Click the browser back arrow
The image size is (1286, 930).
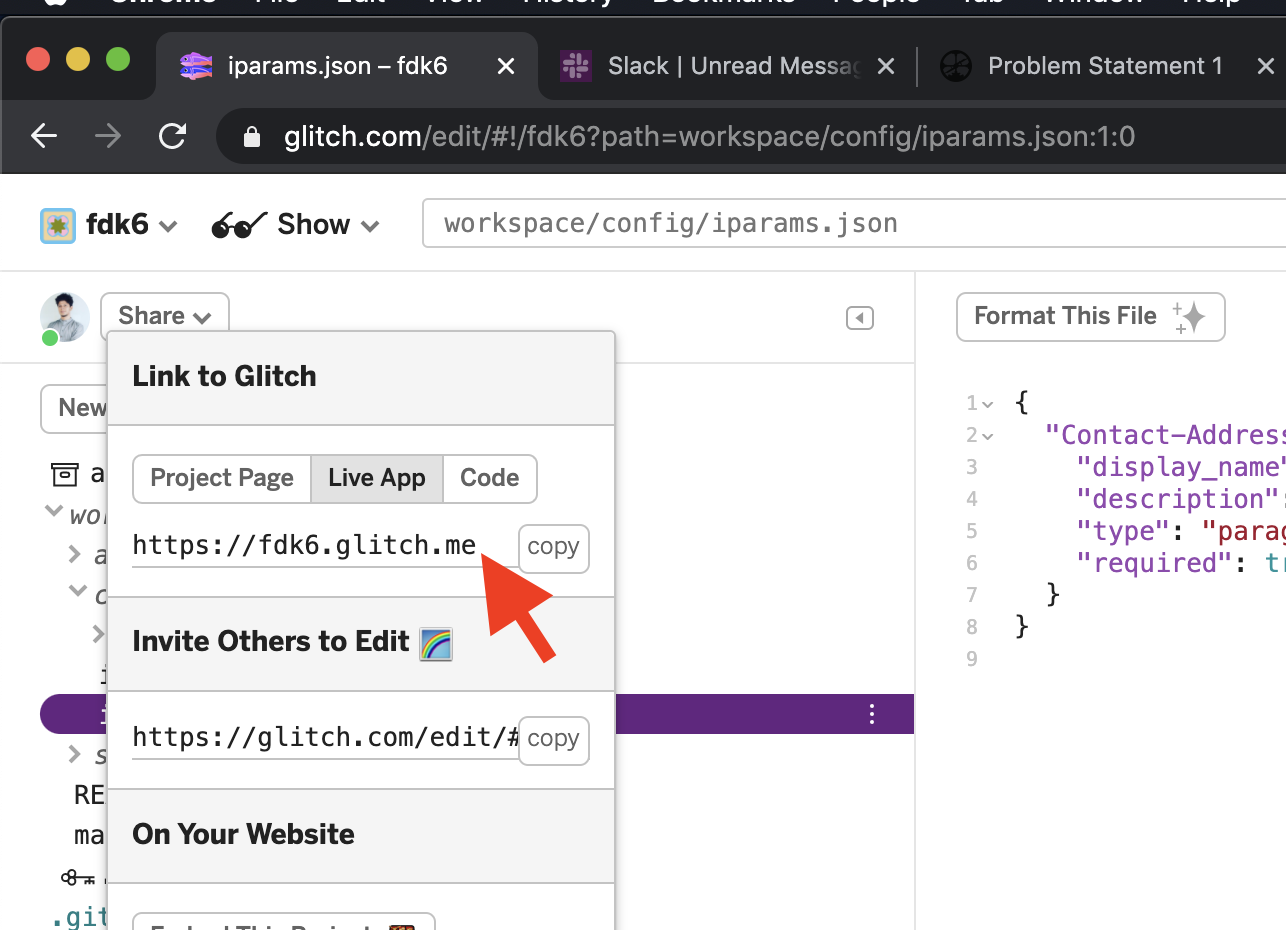tap(44, 136)
